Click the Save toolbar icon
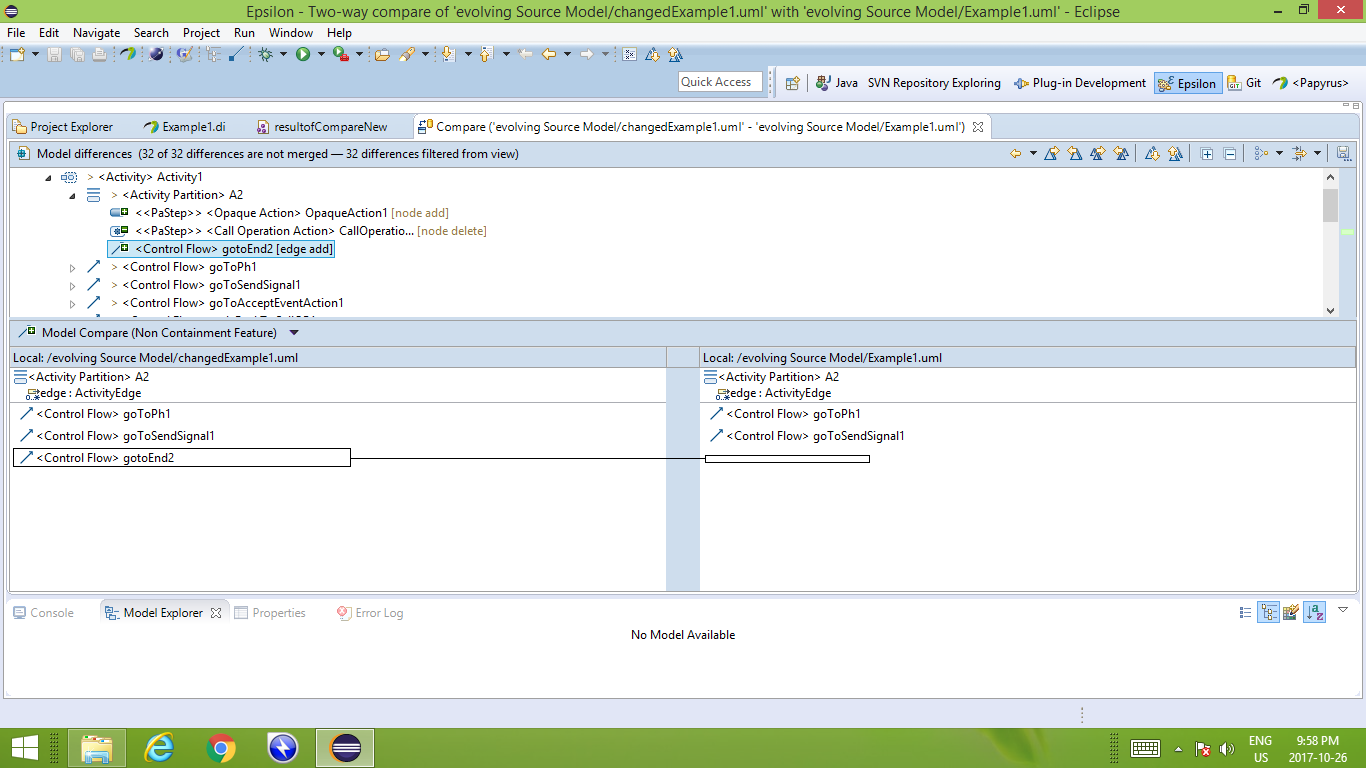 55,54
